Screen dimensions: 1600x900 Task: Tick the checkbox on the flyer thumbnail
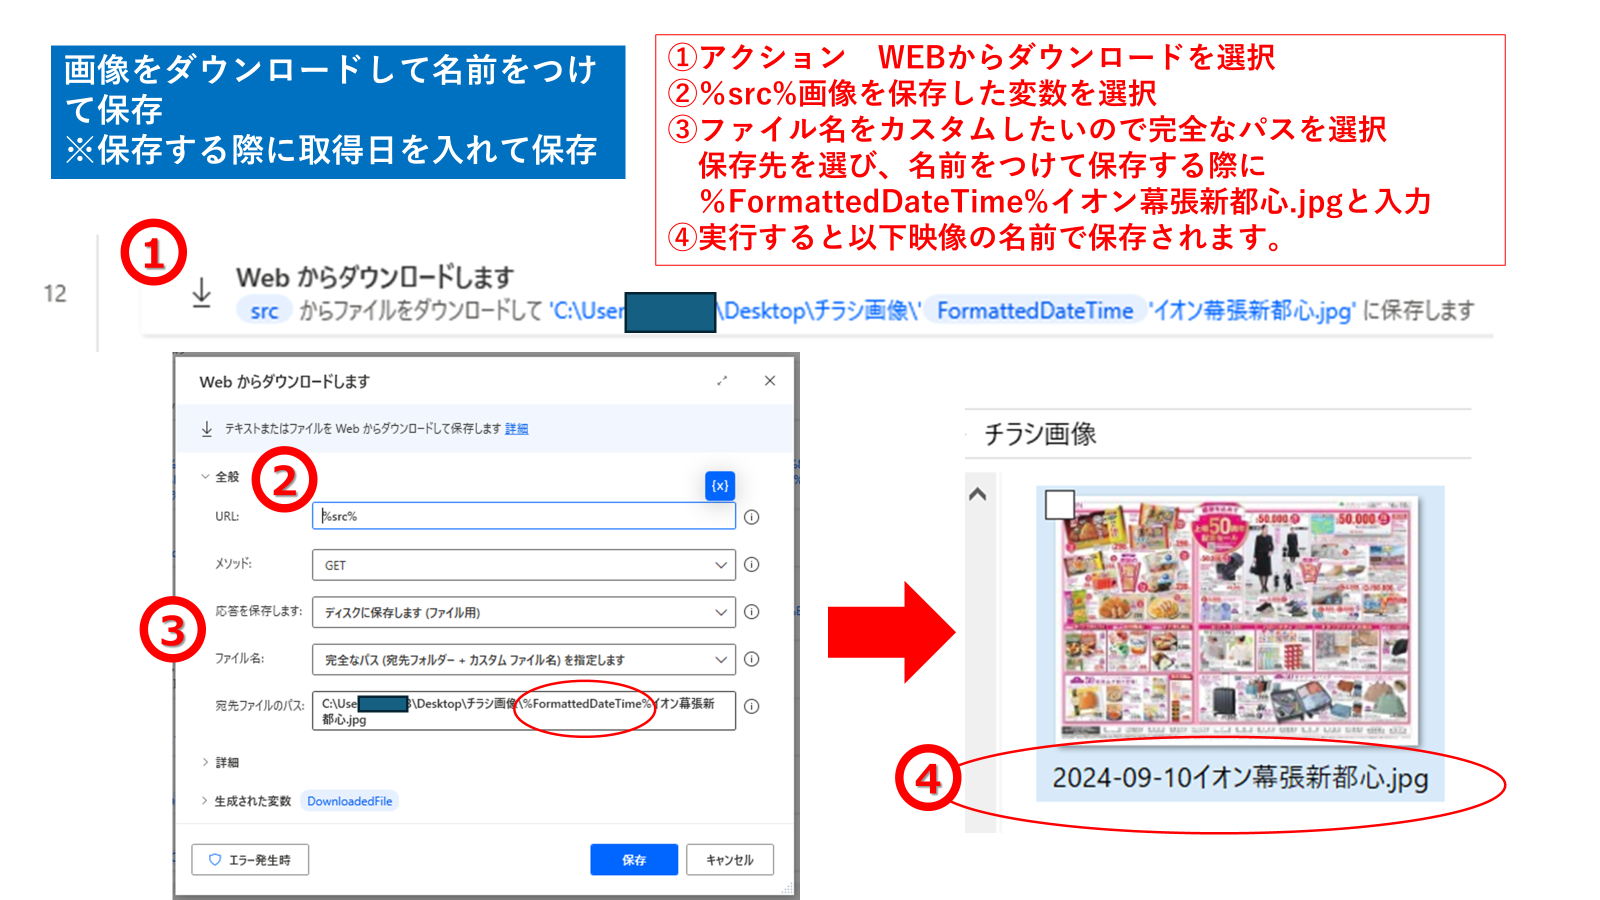tap(1060, 505)
